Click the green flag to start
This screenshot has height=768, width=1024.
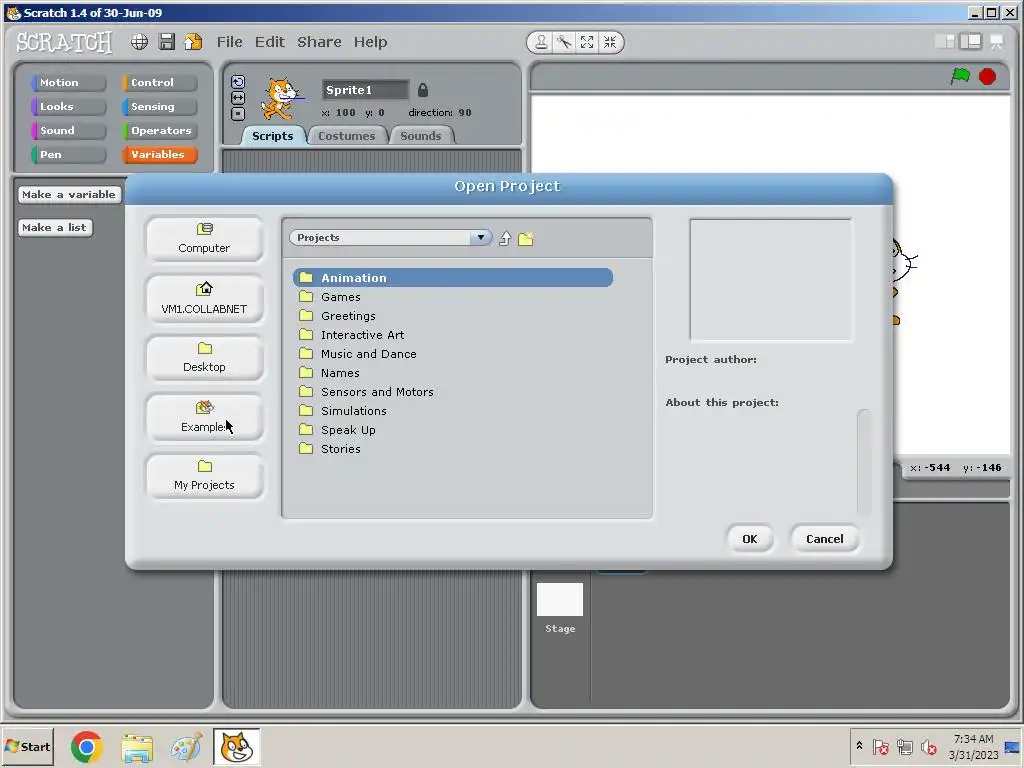pos(960,76)
